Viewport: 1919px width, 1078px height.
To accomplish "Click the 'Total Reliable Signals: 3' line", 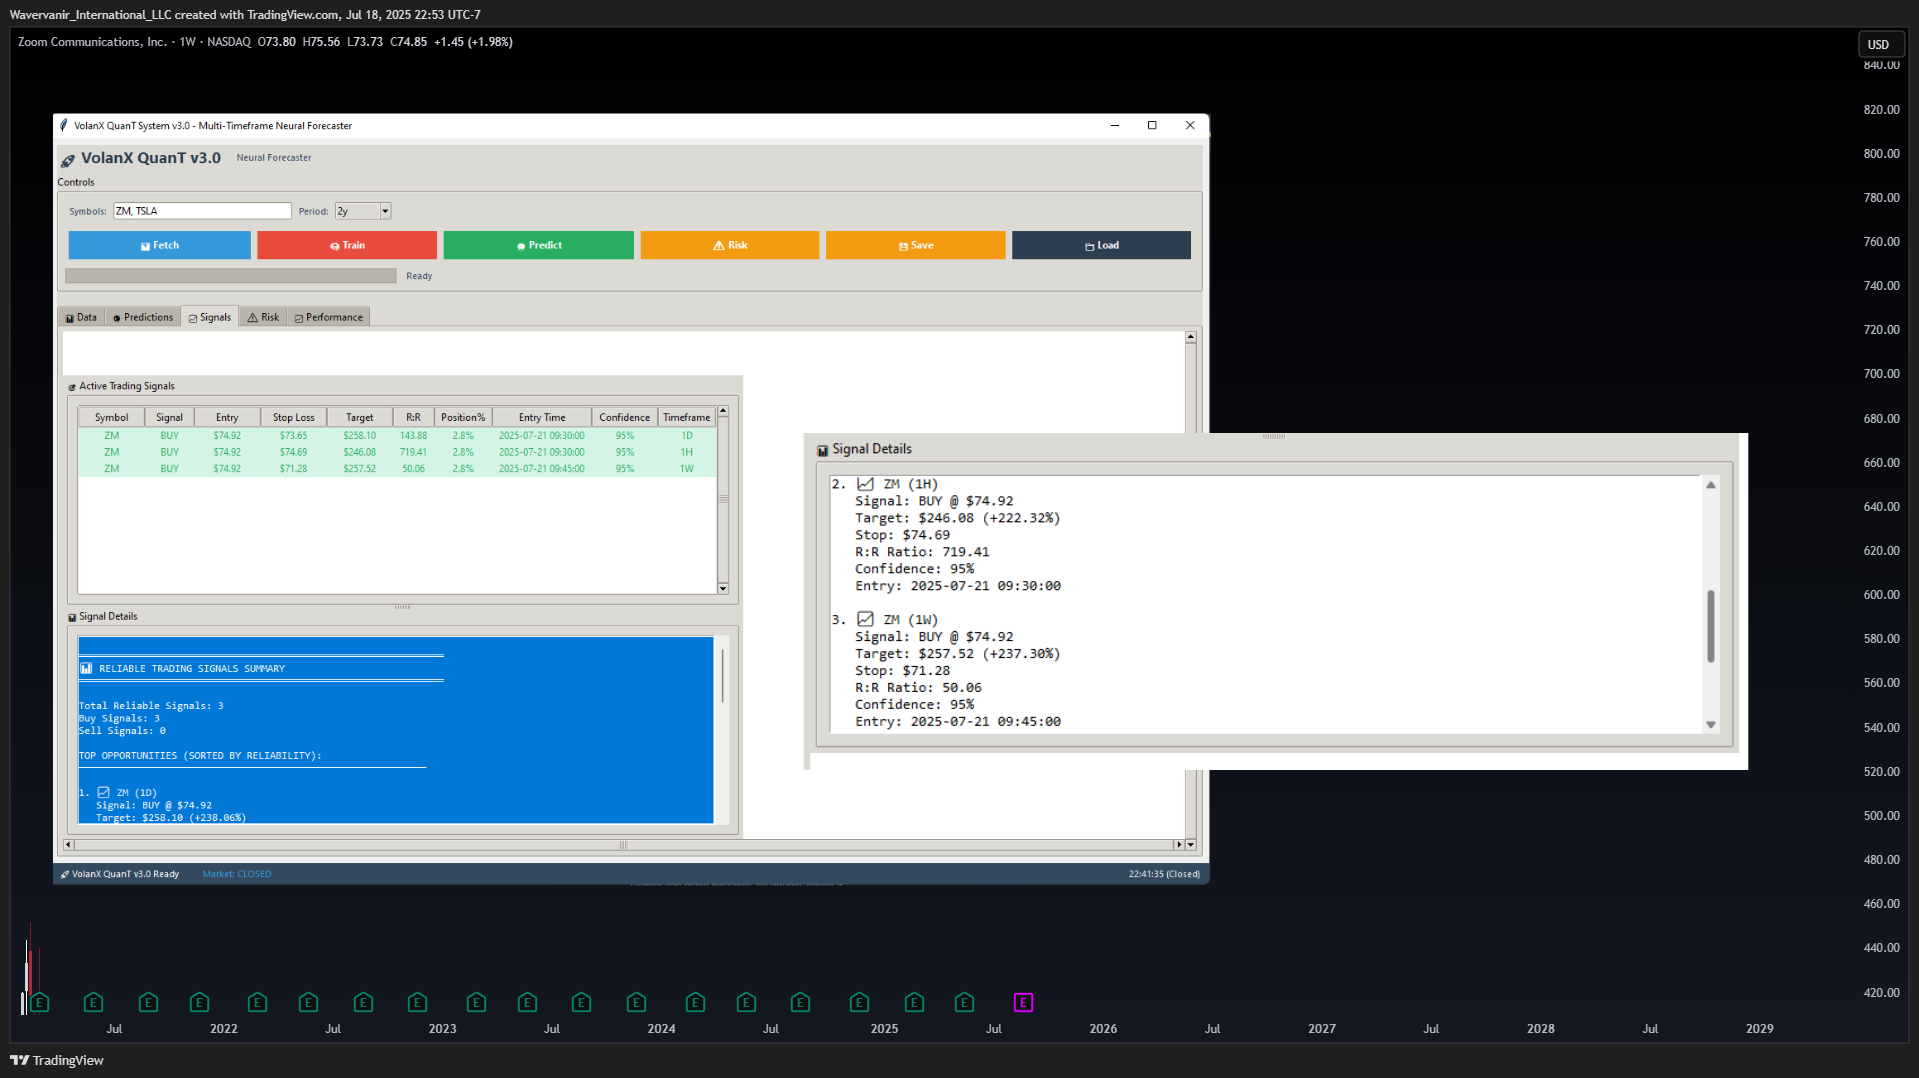I will [x=151, y=706].
